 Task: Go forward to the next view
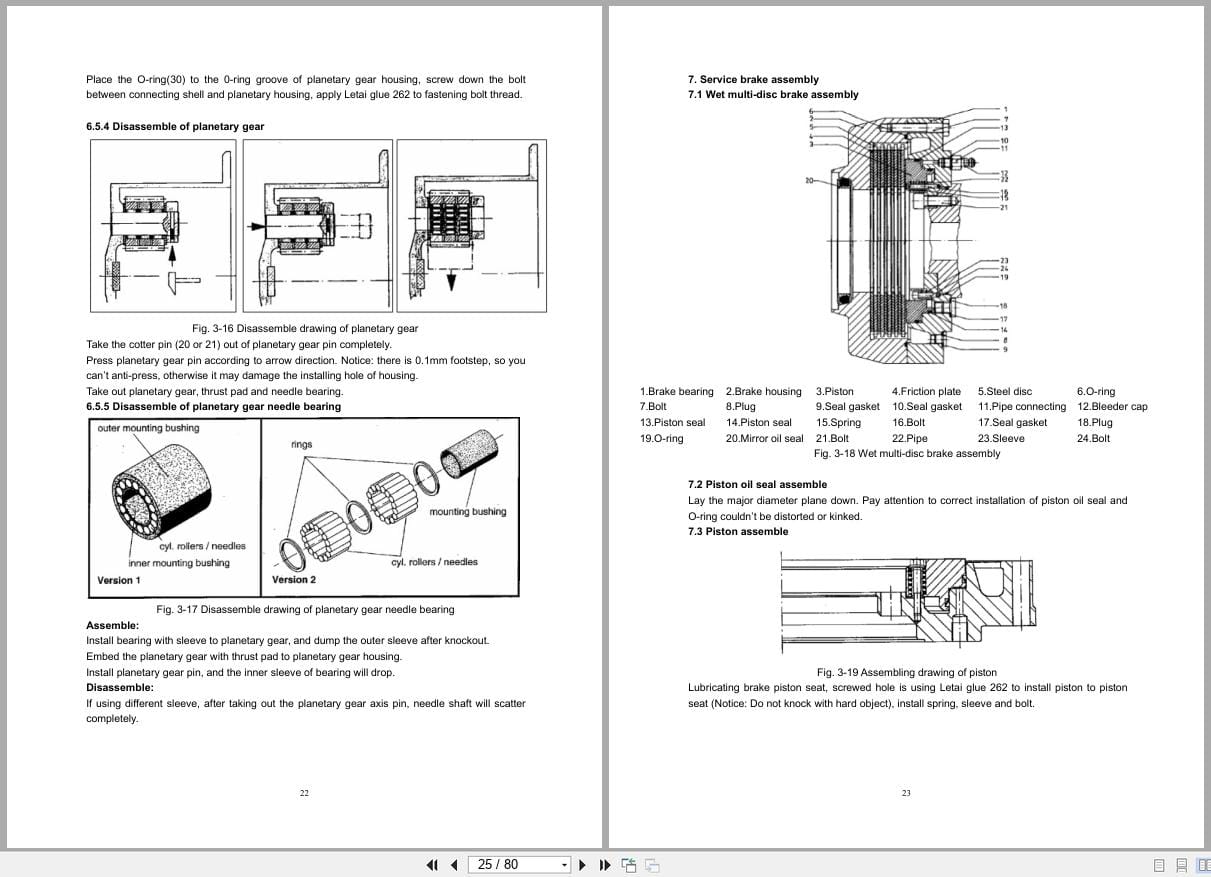tap(651, 865)
